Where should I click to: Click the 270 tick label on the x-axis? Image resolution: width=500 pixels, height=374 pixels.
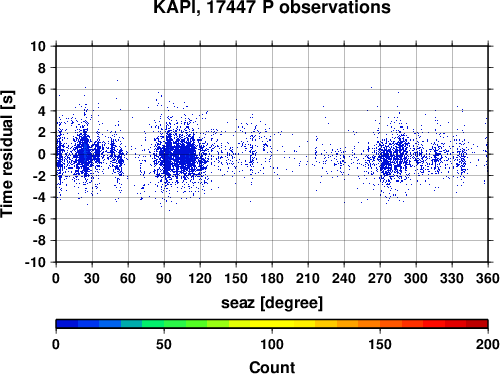tap(380, 278)
